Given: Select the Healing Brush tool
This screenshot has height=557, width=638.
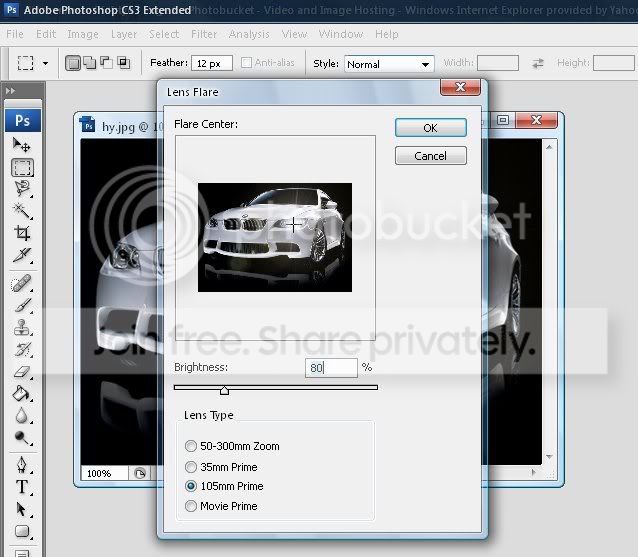Looking at the screenshot, I should tap(22, 284).
